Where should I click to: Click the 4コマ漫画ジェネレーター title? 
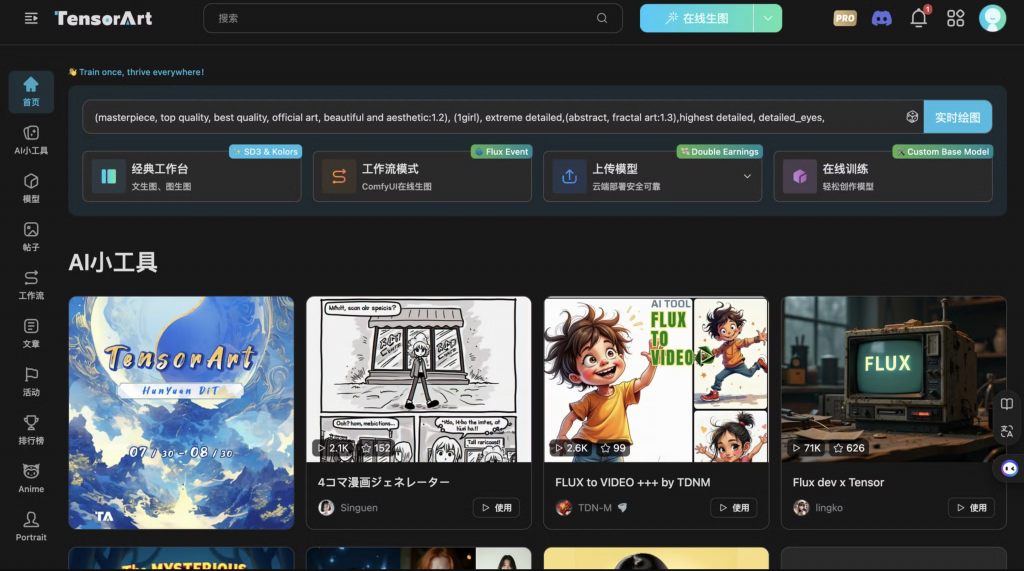click(x=383, y=482)
